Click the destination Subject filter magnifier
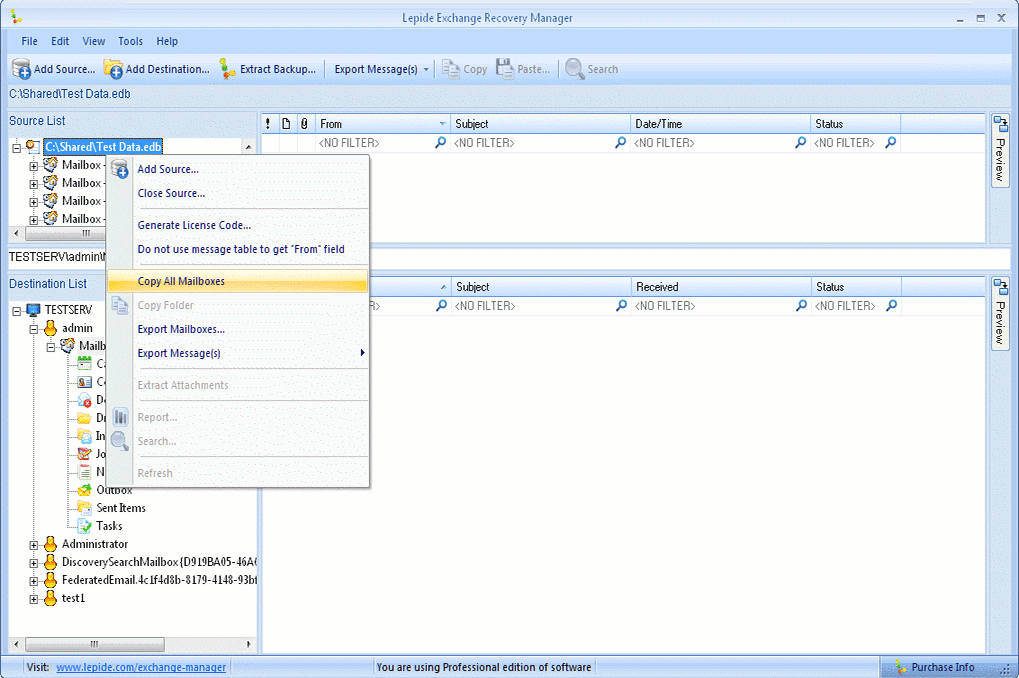 pyautogui.click(x=622, y=306)
